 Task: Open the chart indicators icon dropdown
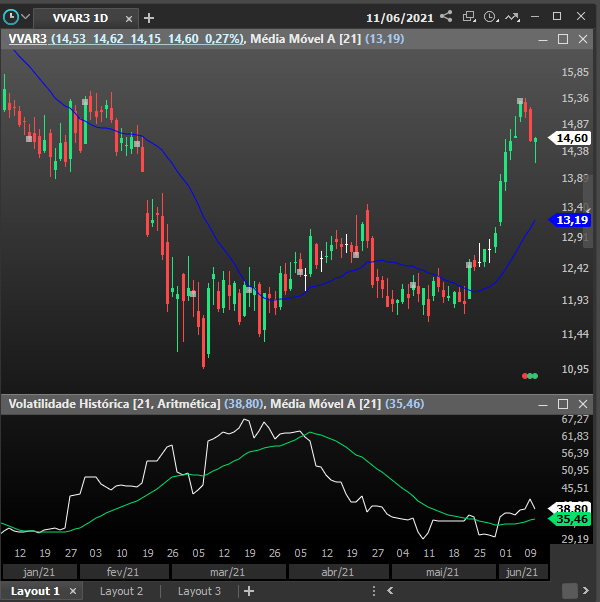(512, 17)
